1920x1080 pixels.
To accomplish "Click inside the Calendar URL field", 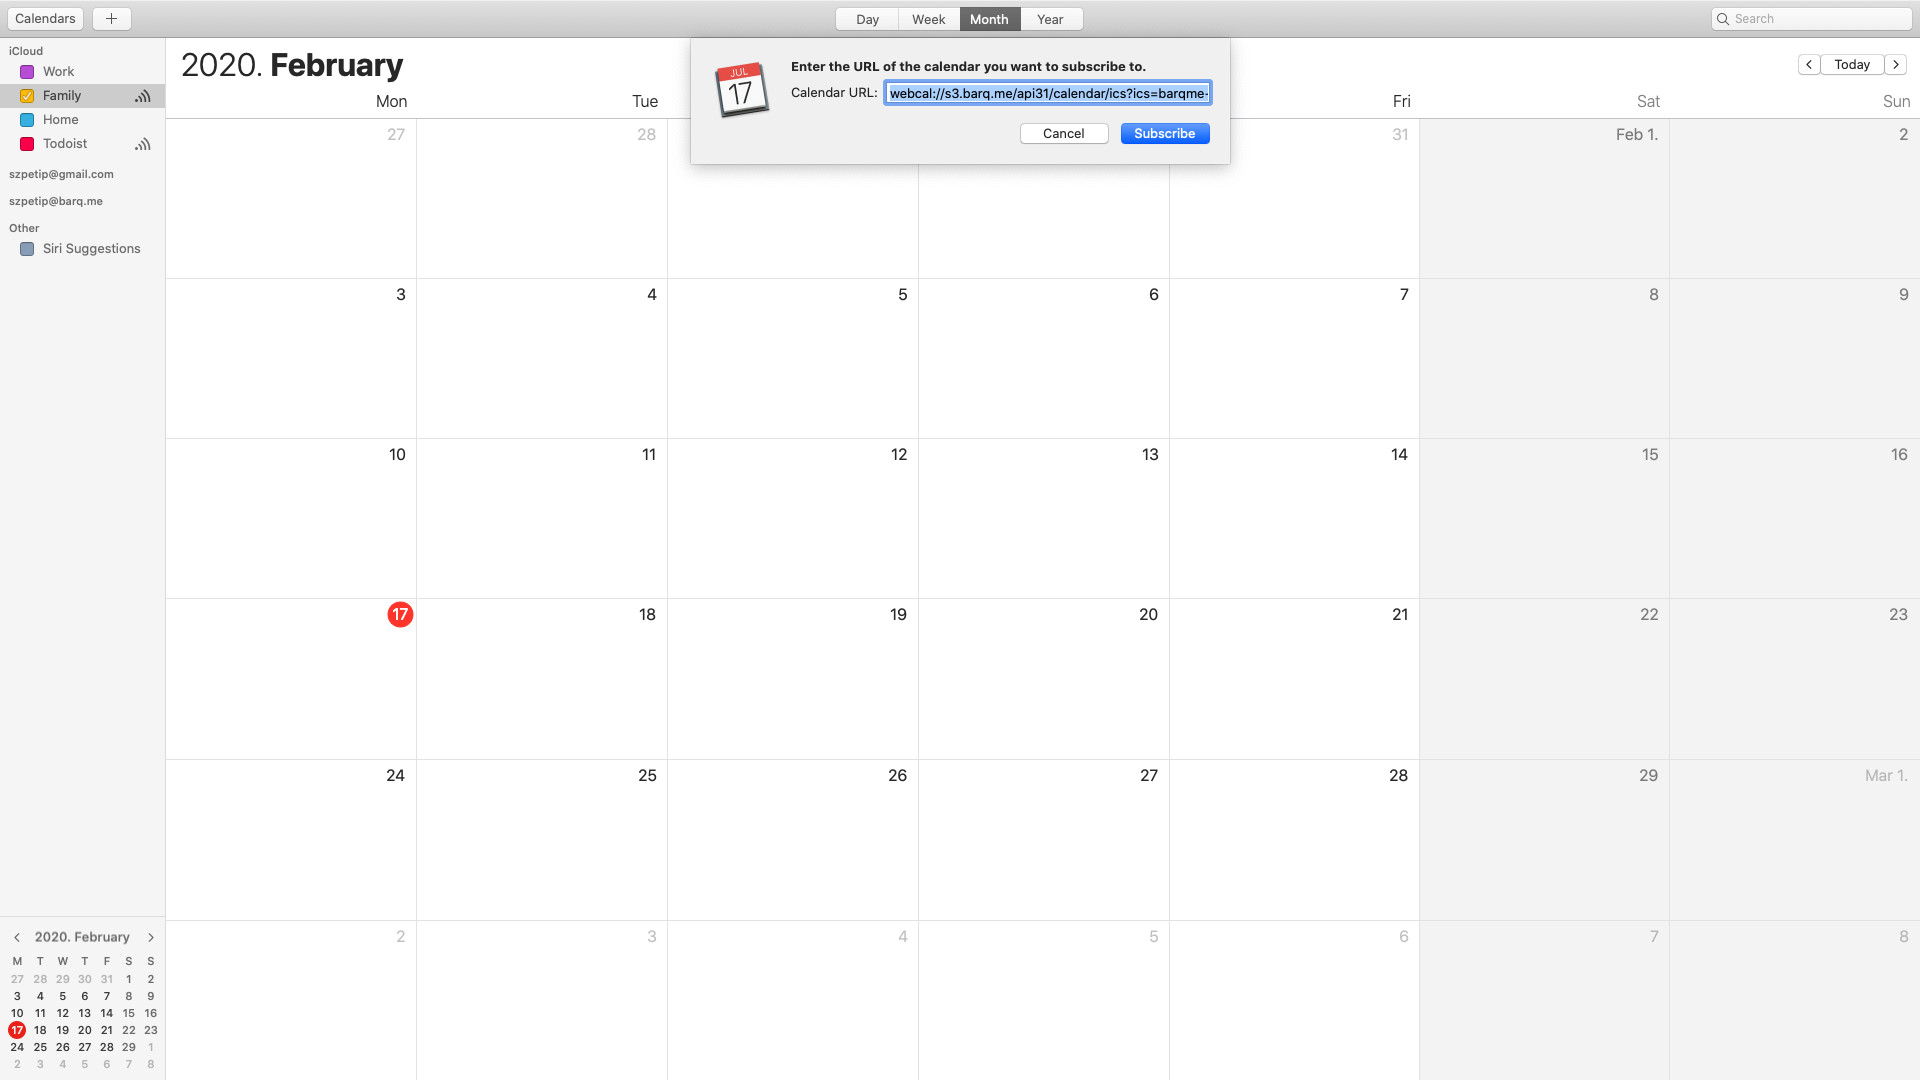I will point(1047,93).
